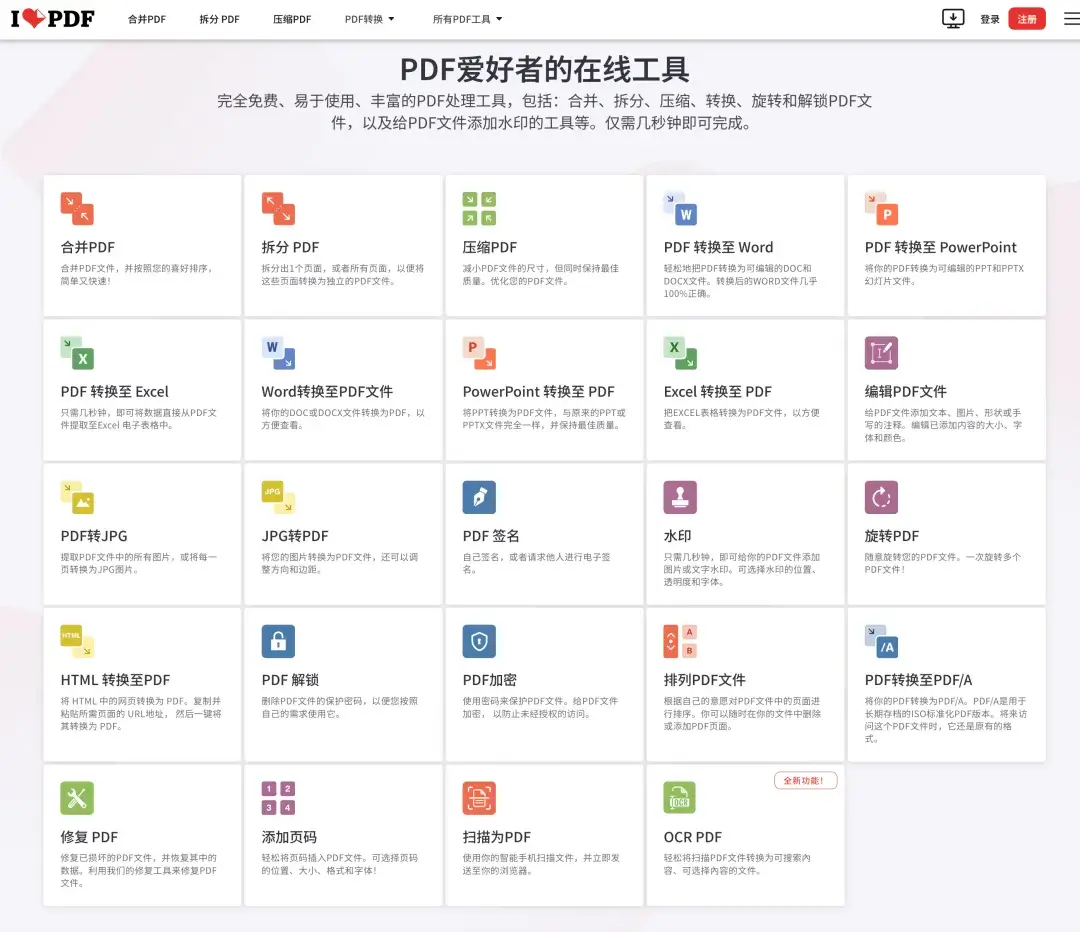Select the PDF 转换至 Excel title
Image resolution: width=1080 pixels, height=932 pixels.
114,392
